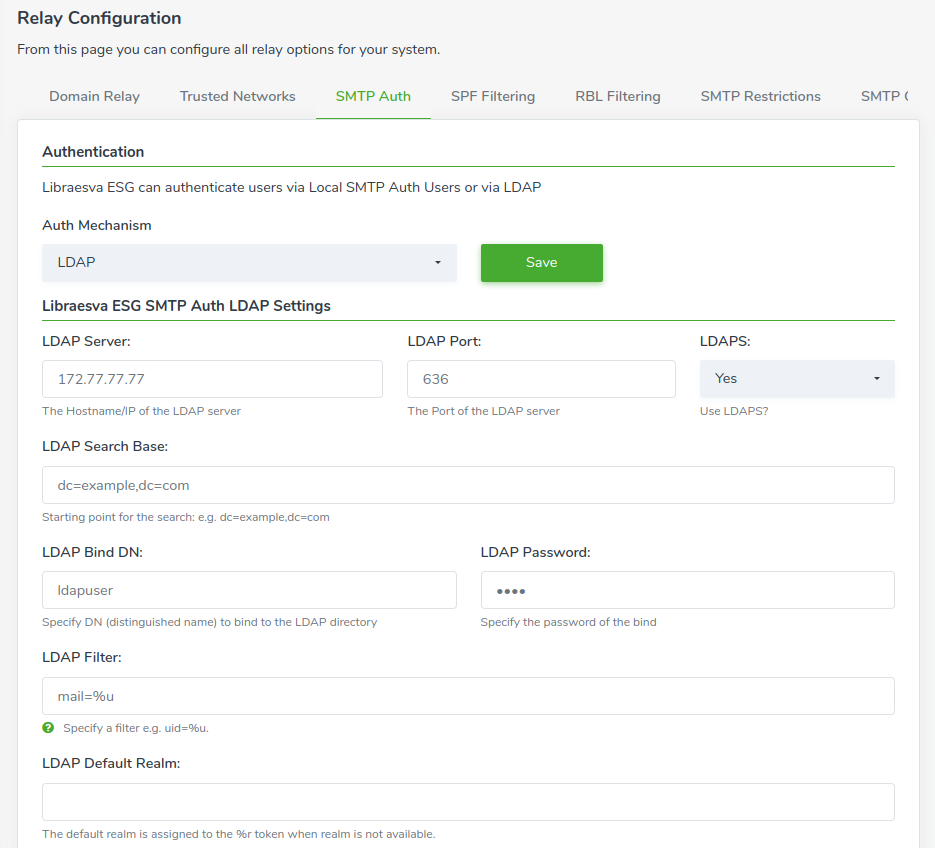Screen dimensions: 935x848
Task: Click the LDAP Filter input box
Action: (468, 696)
